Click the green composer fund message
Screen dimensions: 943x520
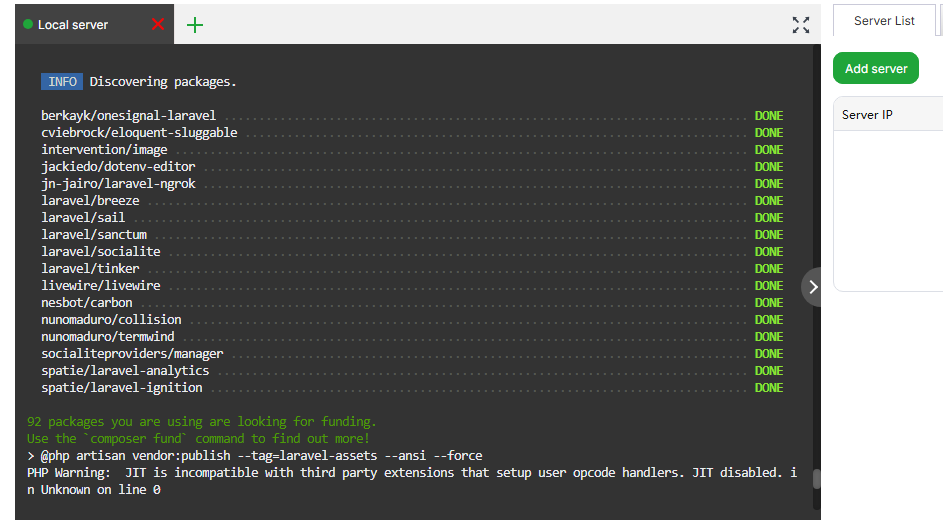(x=198, y=438)
